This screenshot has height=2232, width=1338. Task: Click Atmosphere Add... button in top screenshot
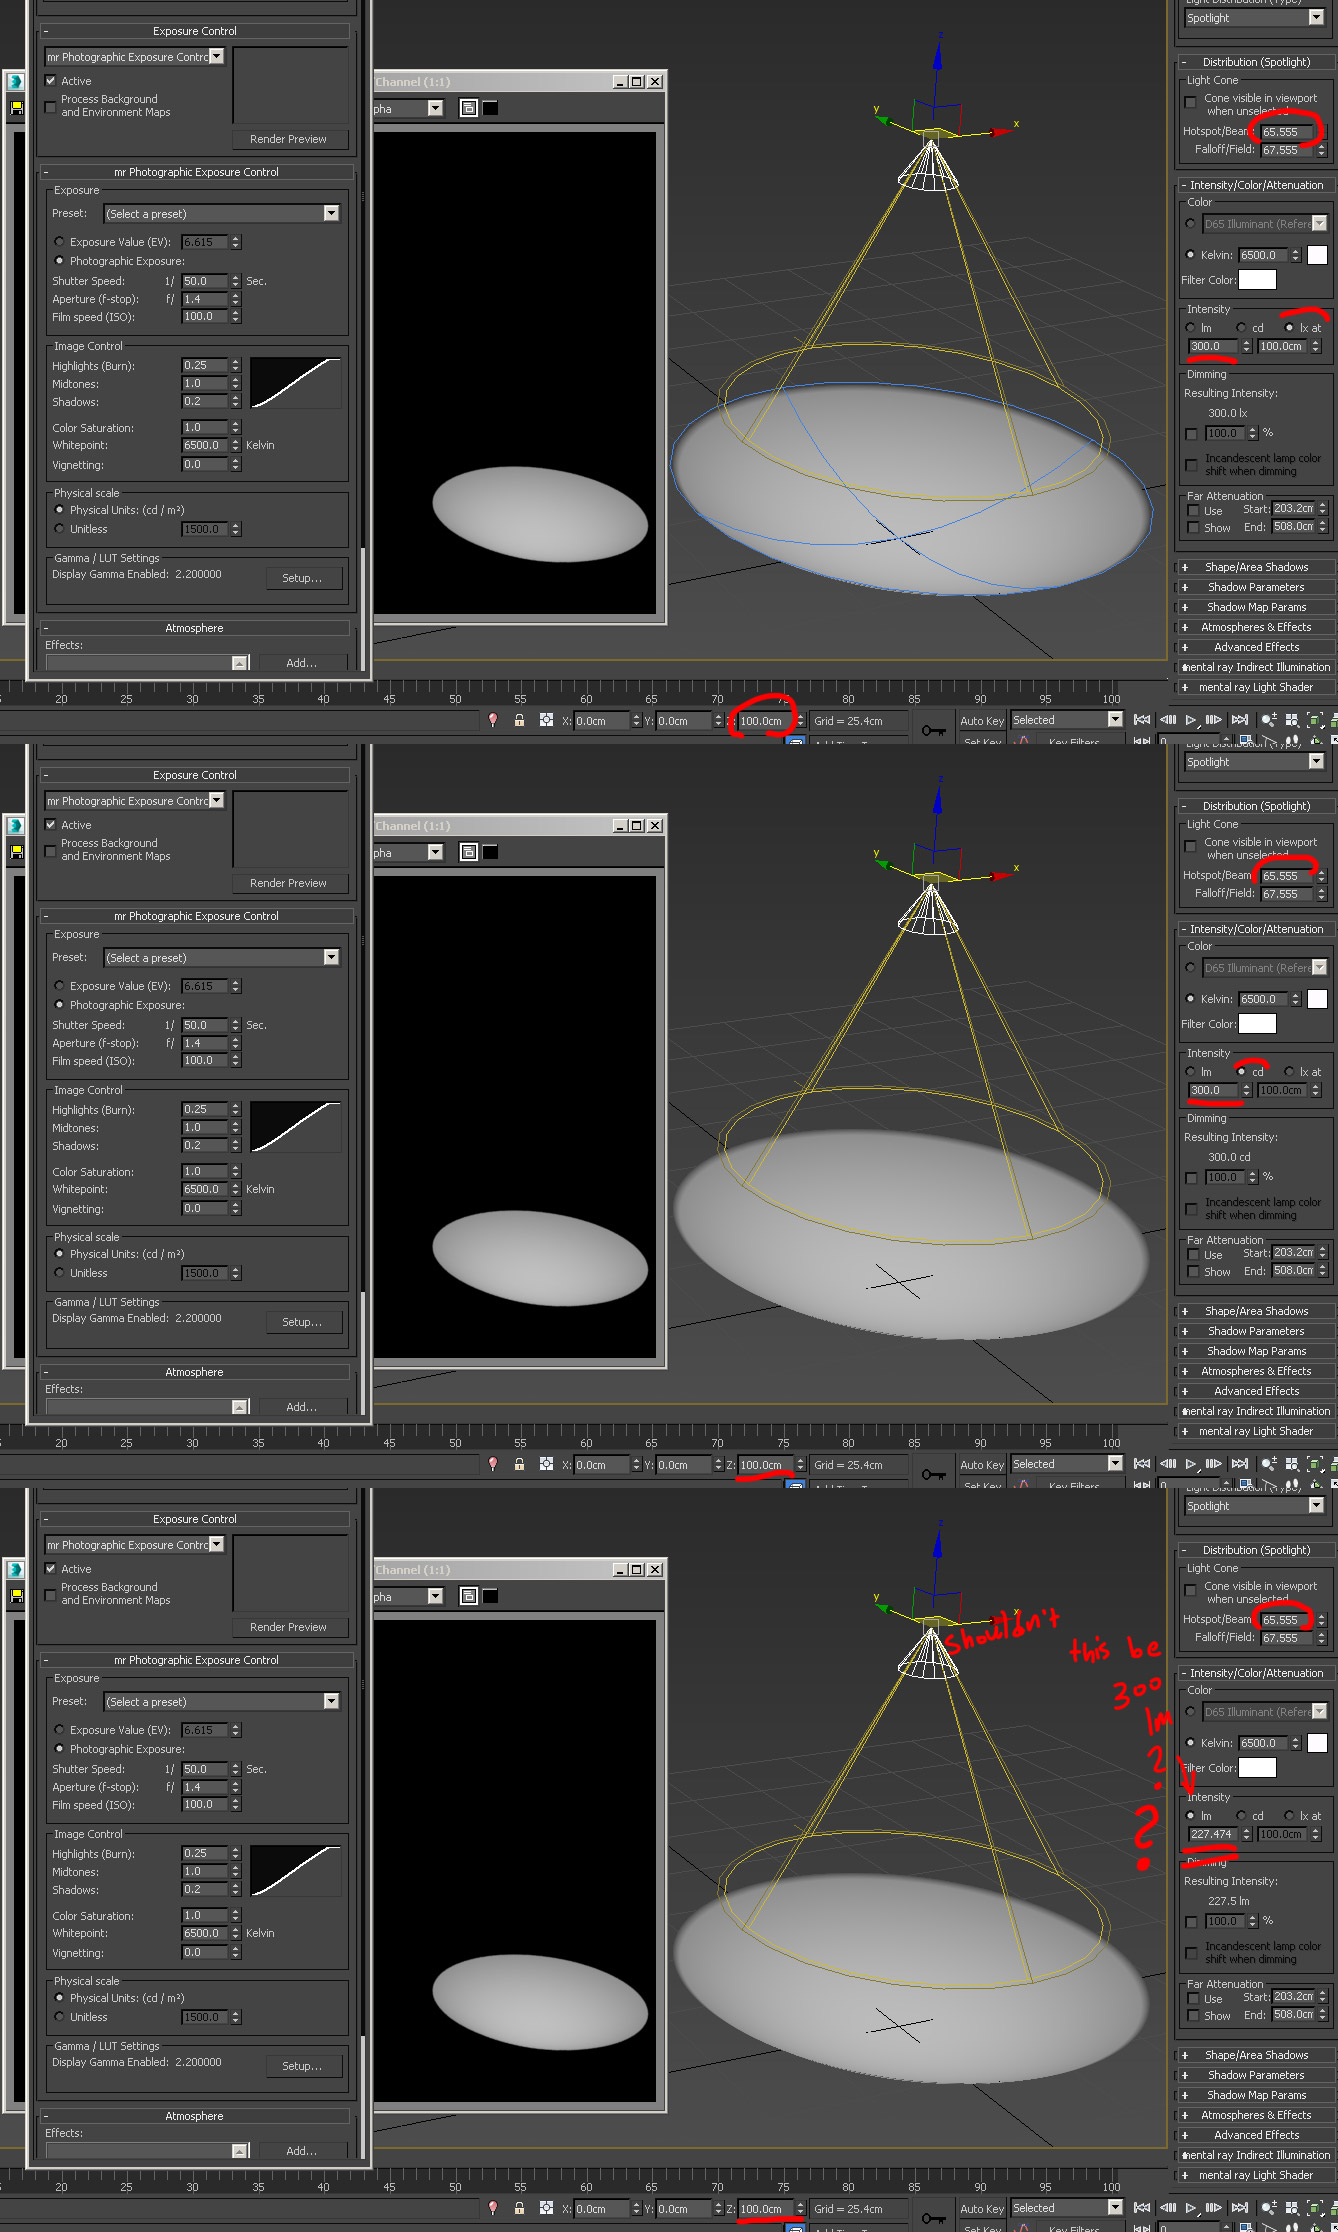click(302, 663)
